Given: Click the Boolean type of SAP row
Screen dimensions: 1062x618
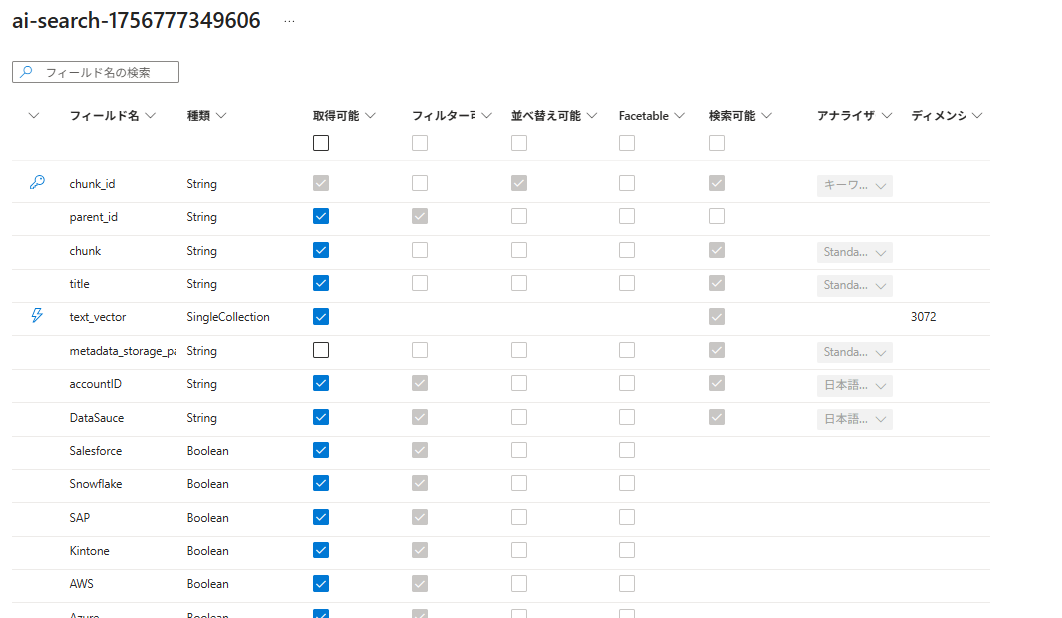Looking at the screenshot, I should tap(207, 518).
